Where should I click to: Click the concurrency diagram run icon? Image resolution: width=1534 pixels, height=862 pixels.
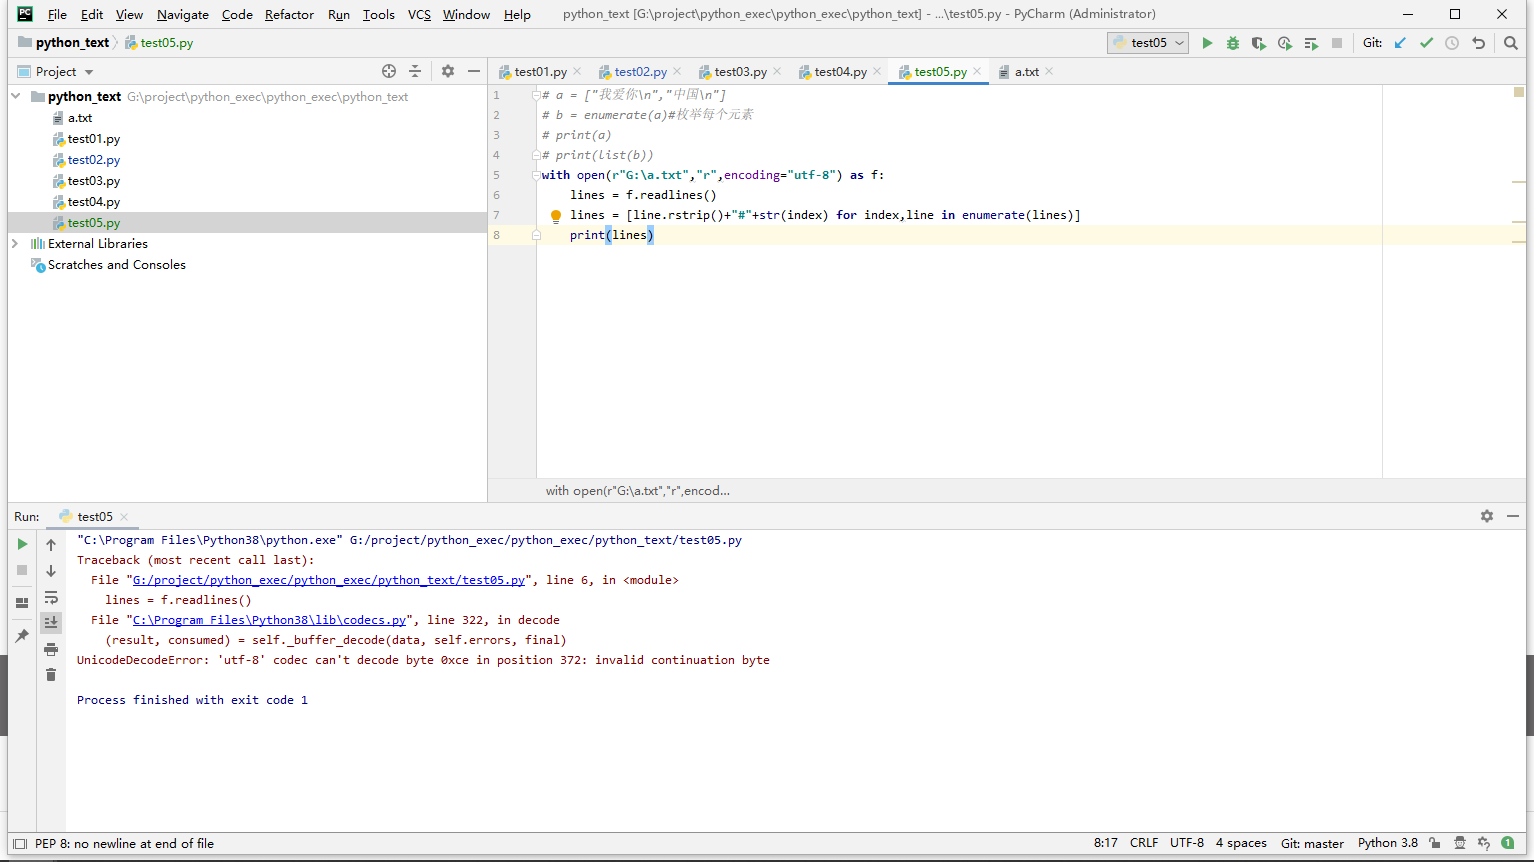tap(1311, 43)
